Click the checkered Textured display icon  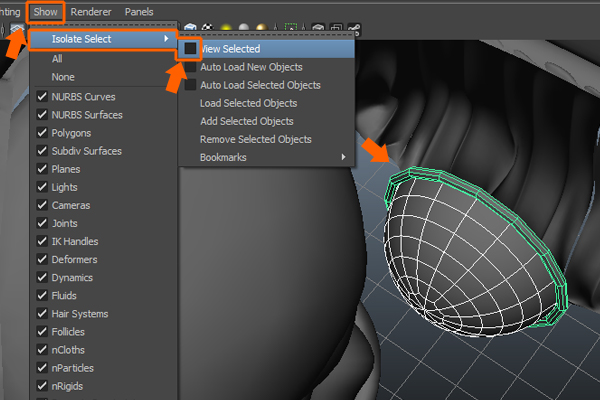coord(207,27)
